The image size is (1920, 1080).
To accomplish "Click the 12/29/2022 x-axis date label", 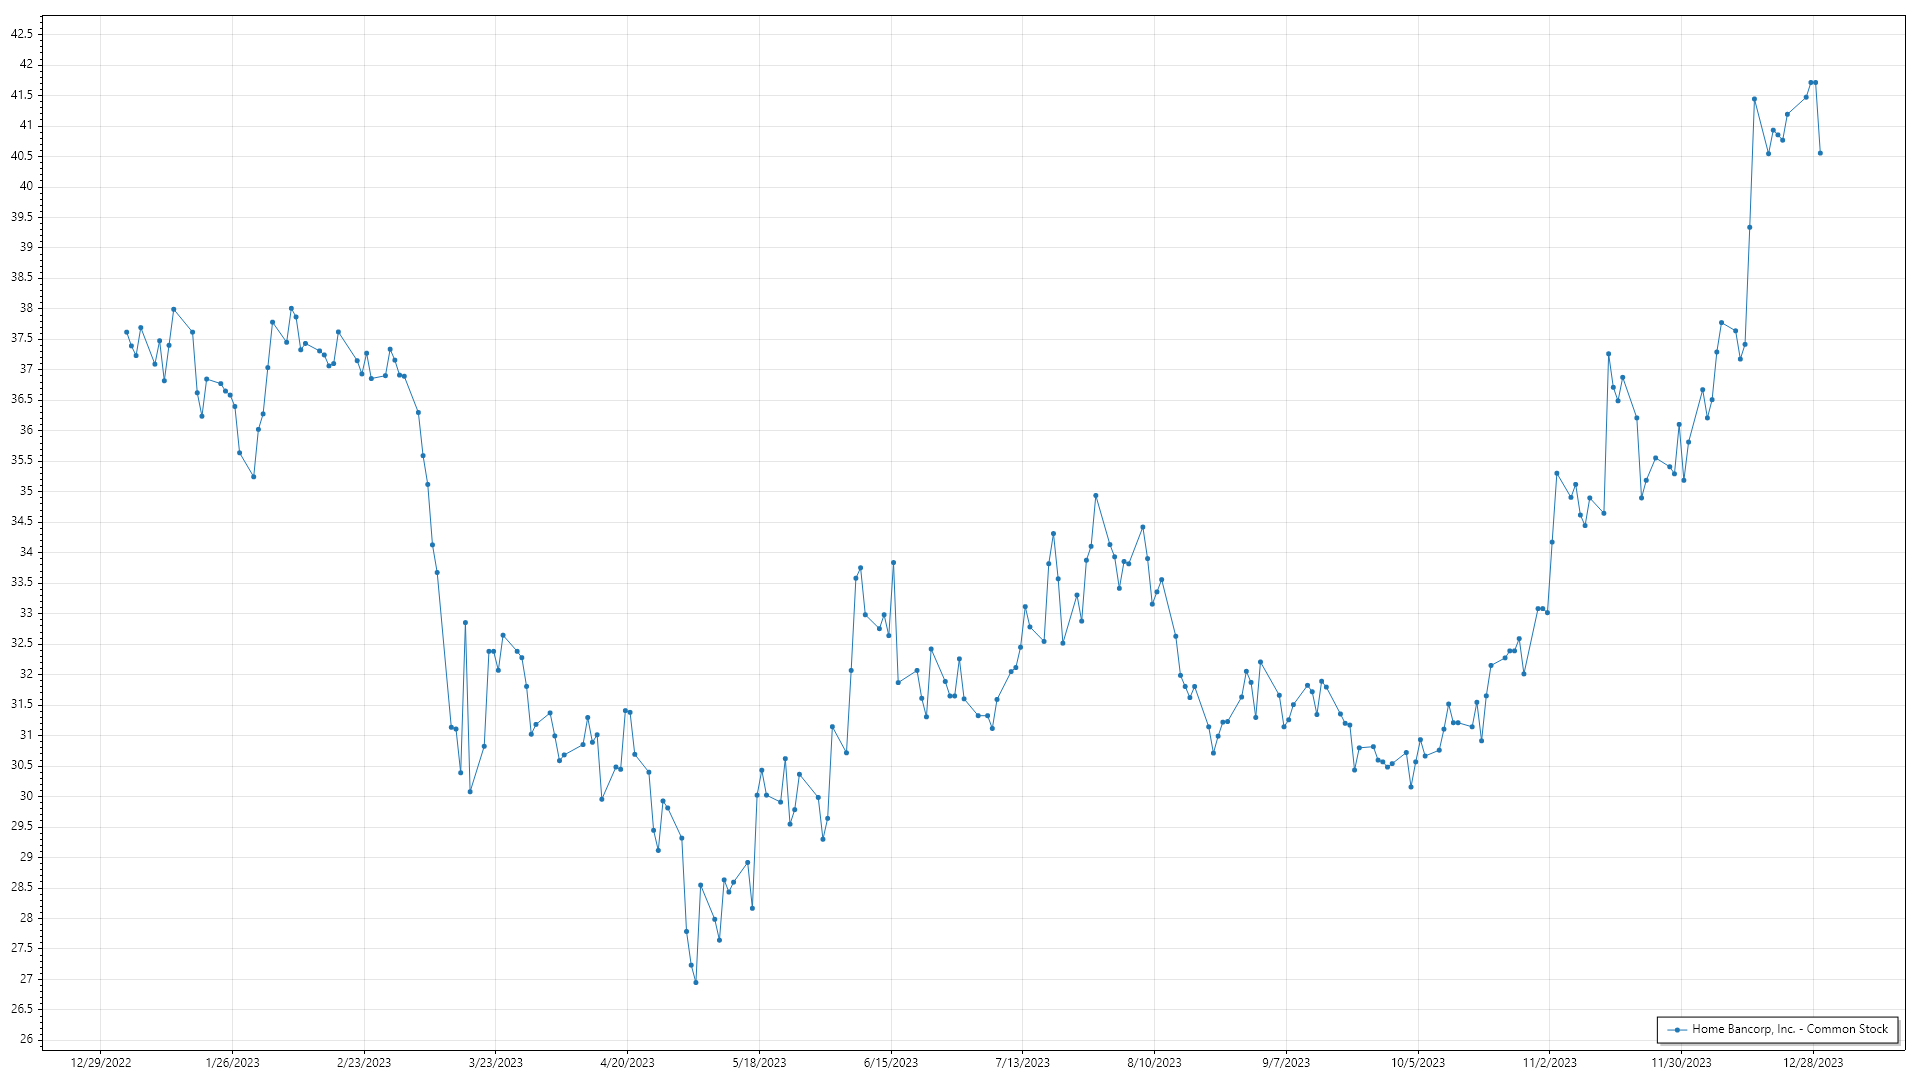I will [101, 1063].
